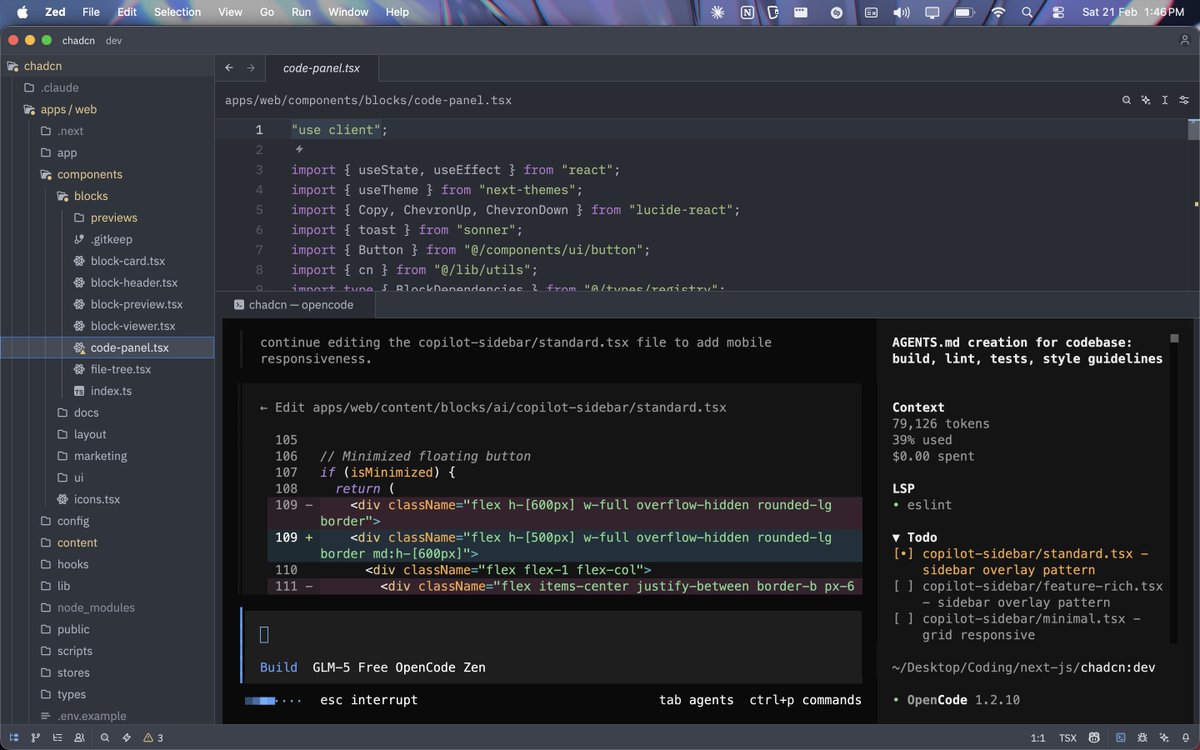This screenshot has height=750, width=1200.
Task: Open the Apple menu
Action: [x=22, y=12]
